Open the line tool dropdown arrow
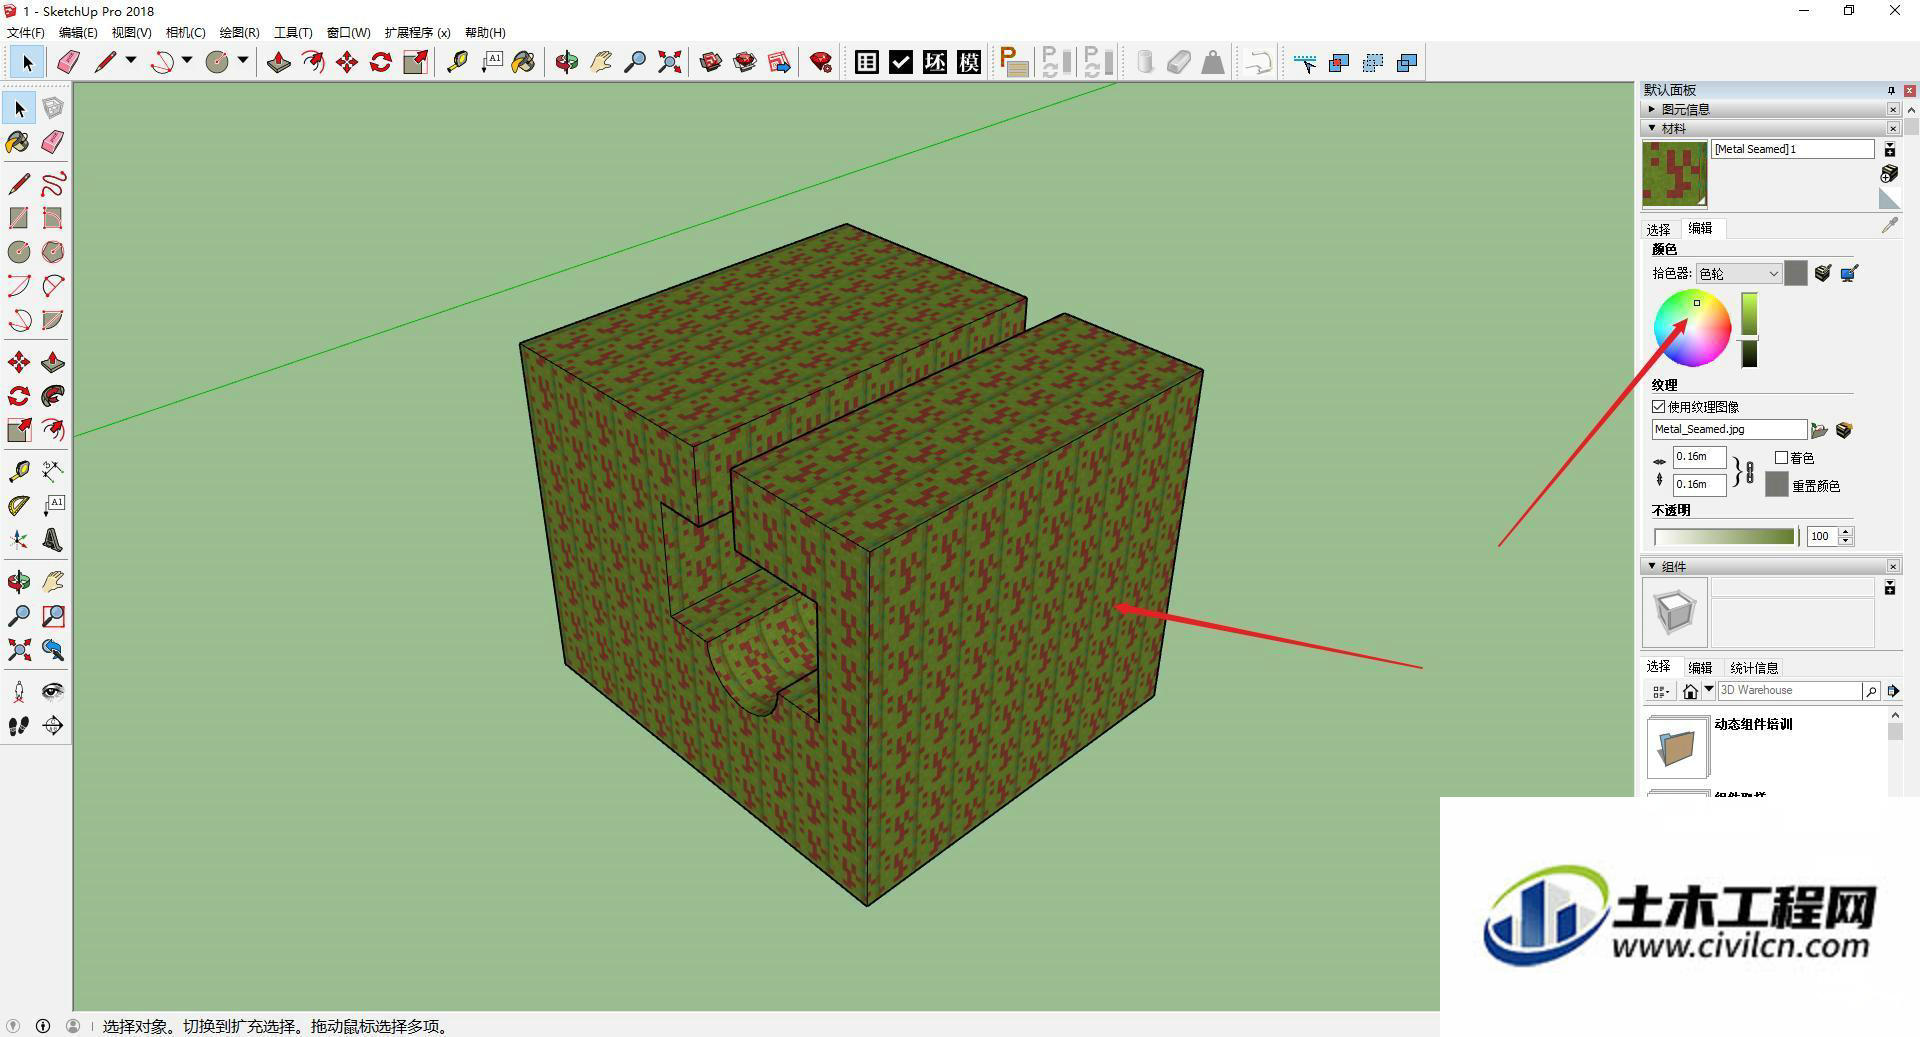The width and height of the screenshot is (1920, 1037). (131, 61)
